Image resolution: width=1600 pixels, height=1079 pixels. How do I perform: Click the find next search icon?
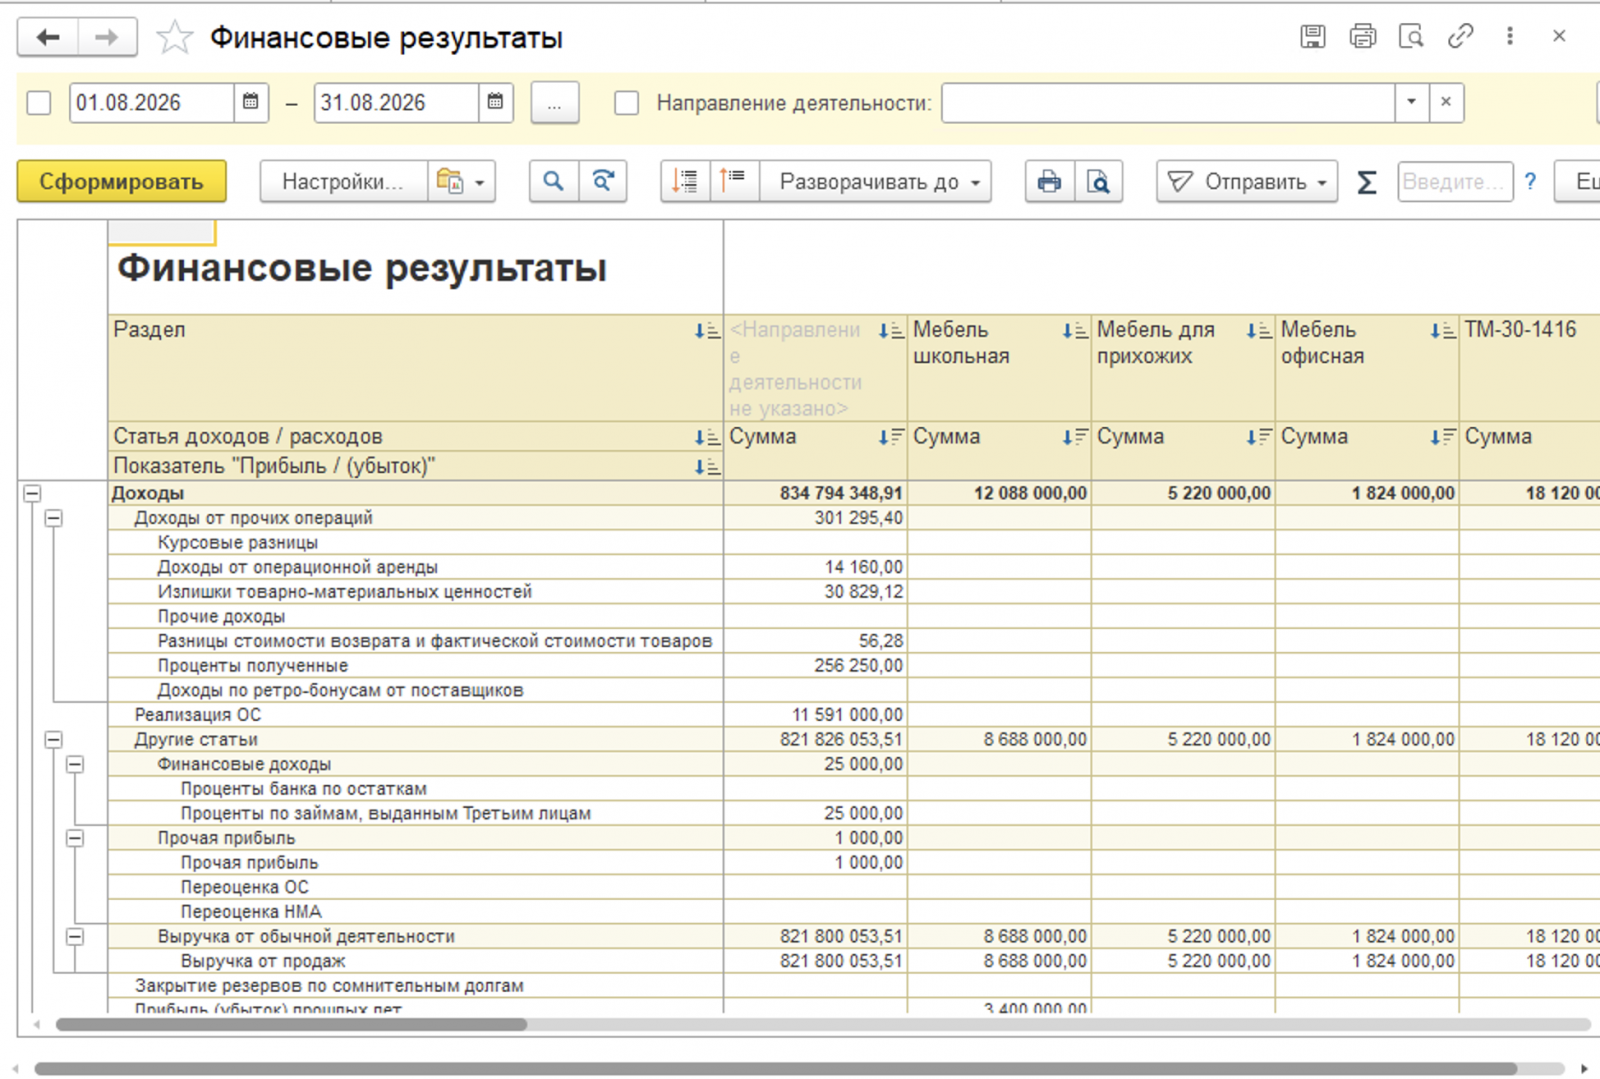point(603,181)
